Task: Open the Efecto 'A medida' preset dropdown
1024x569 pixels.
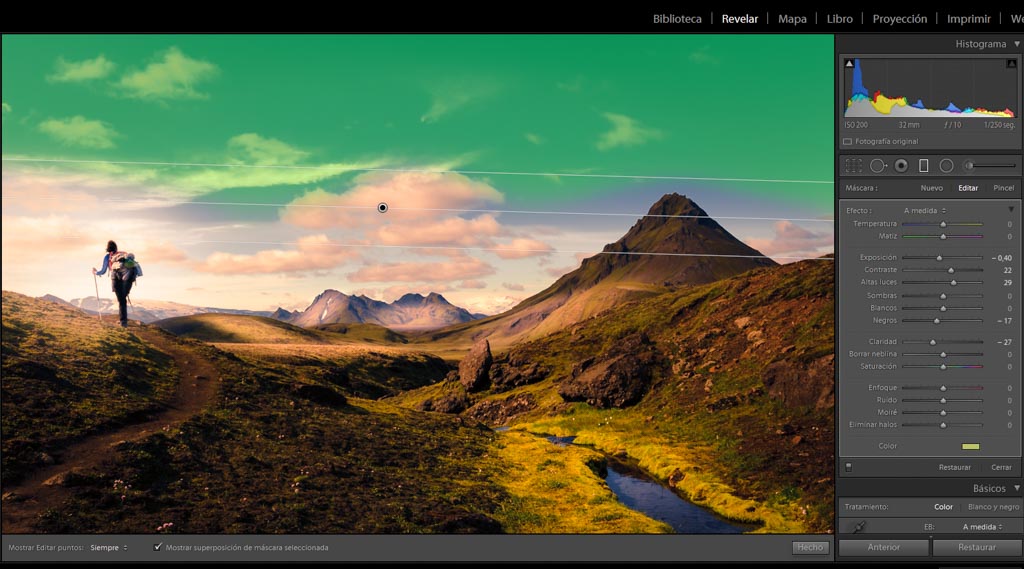Action: coord(924,211)
